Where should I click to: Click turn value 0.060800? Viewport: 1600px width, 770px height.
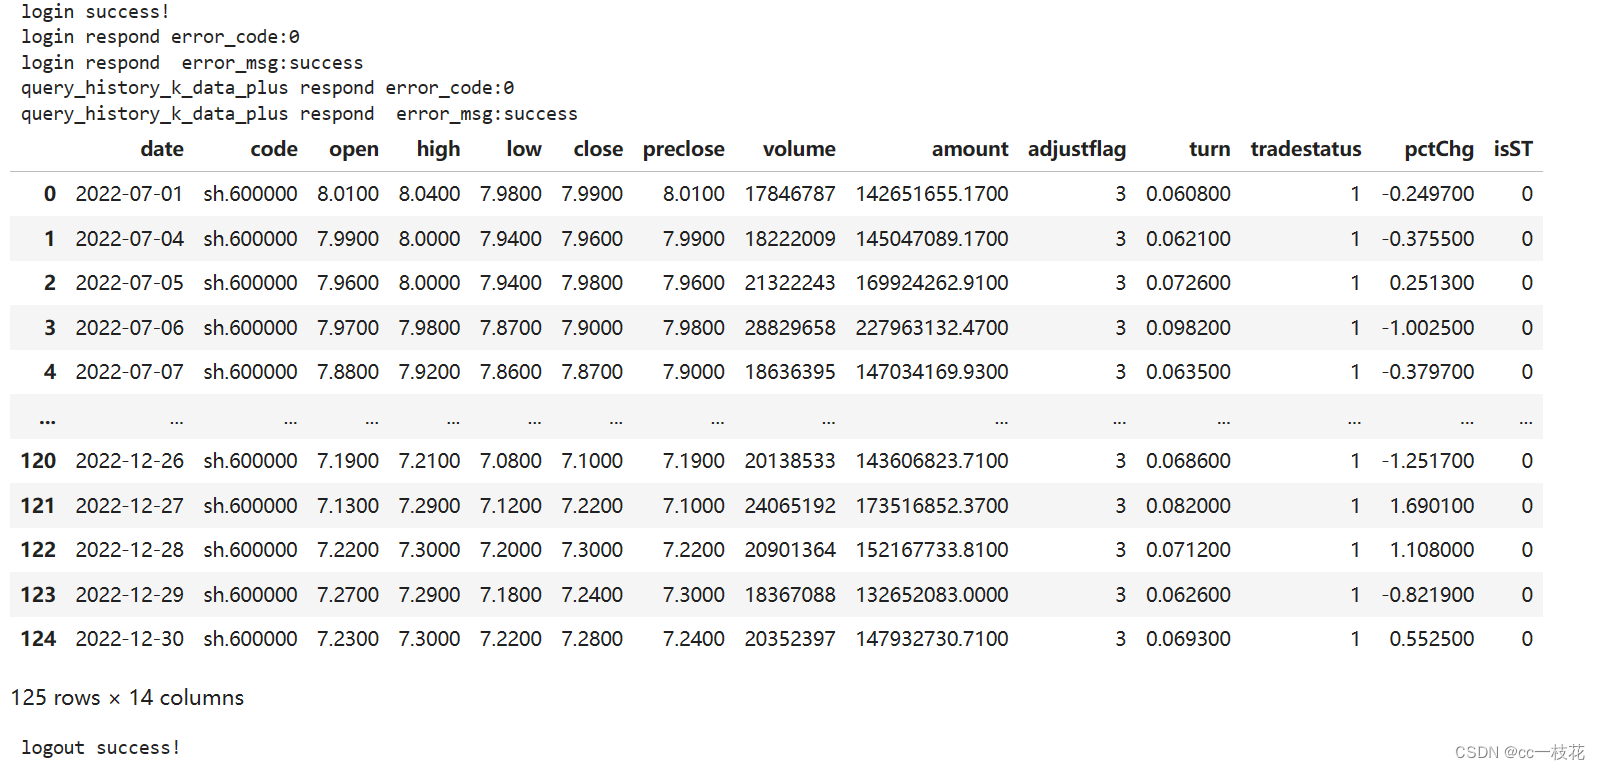point(1188,194)
